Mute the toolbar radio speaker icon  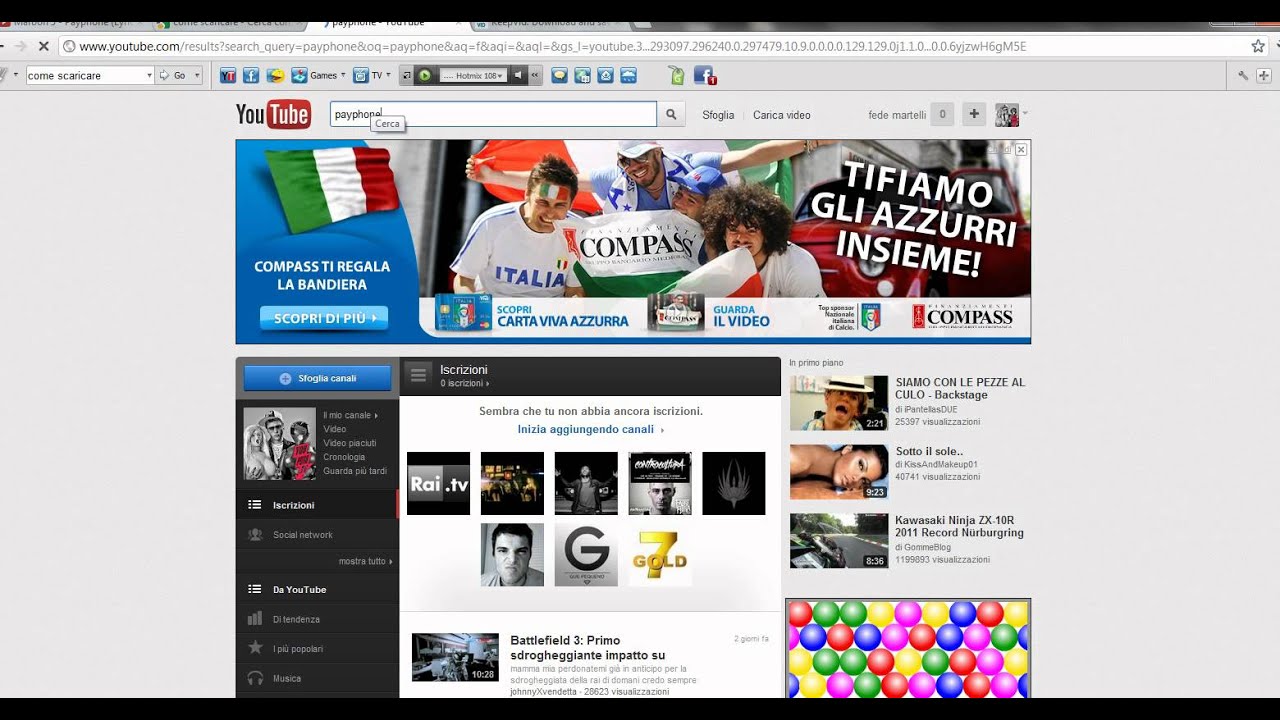[x=518, y=75]
